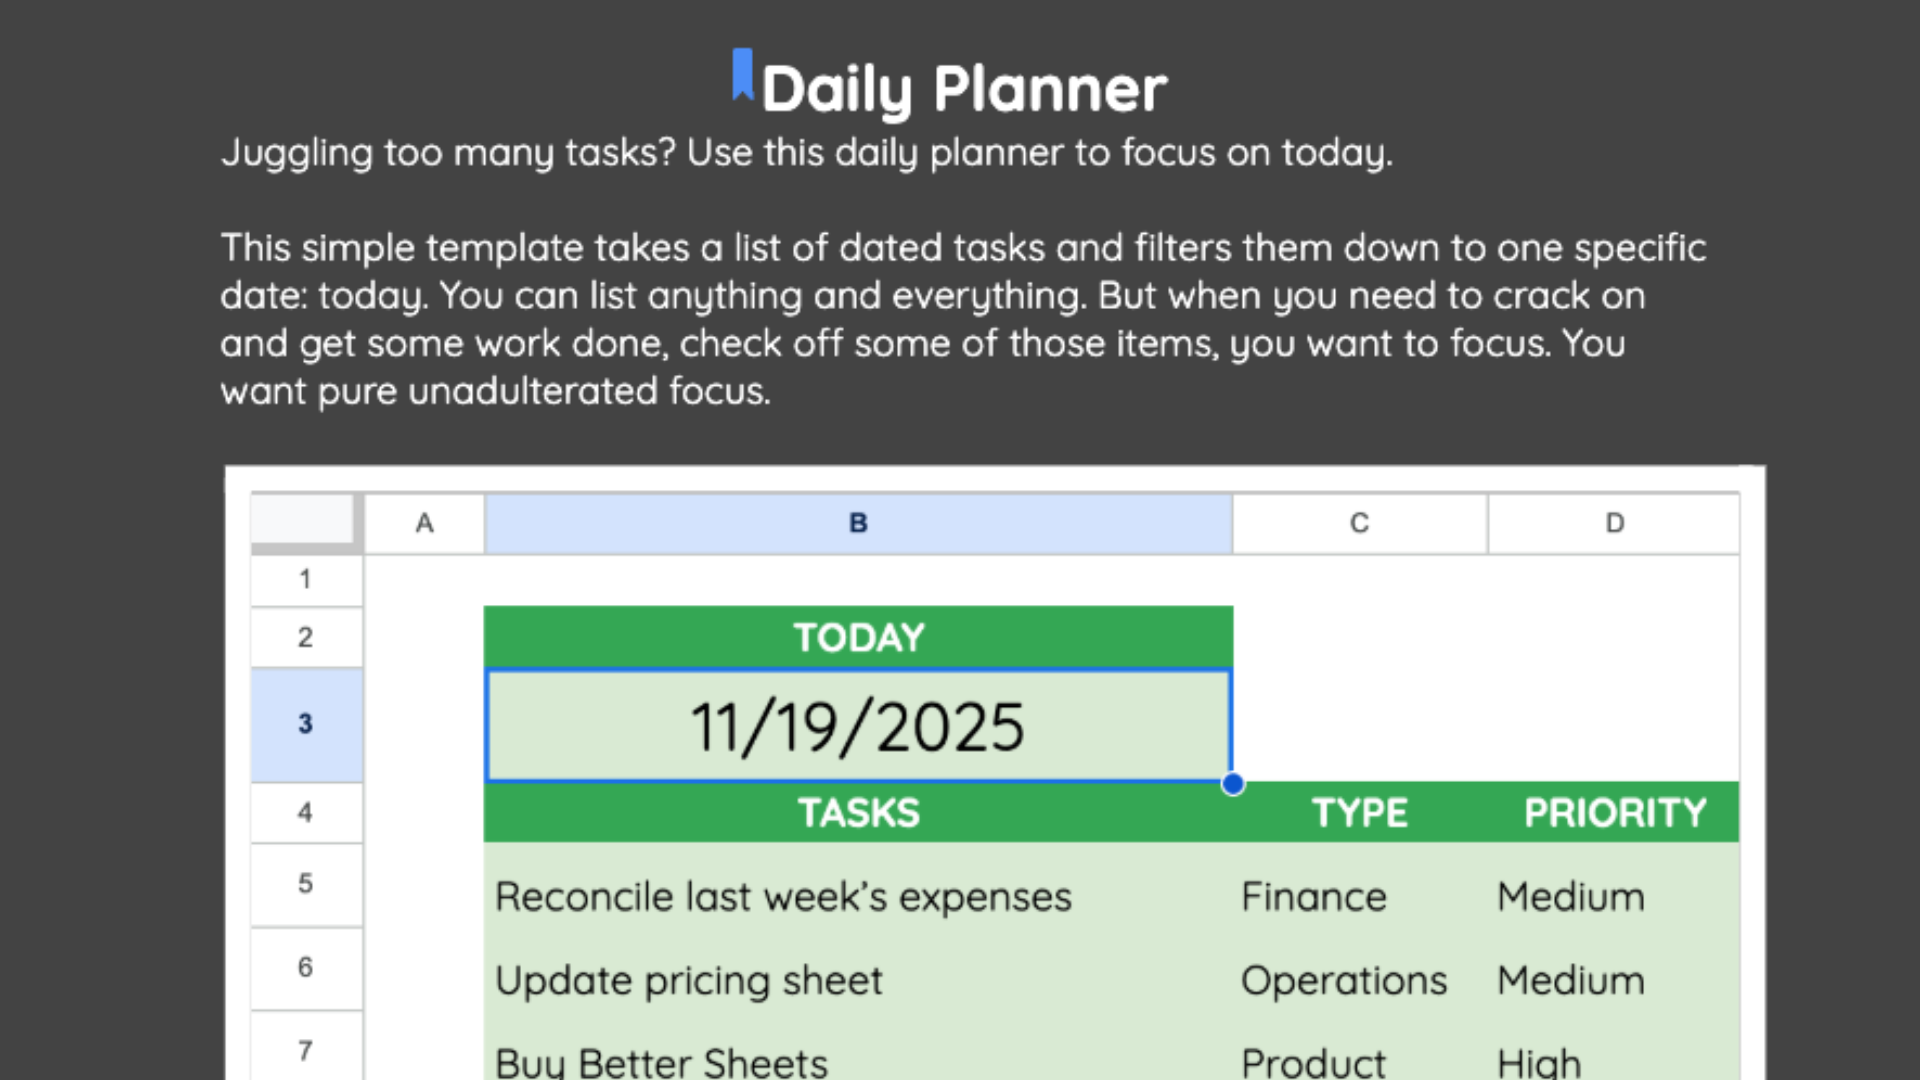Click the row 2 header
This screenshot has width=1920, height=1080.
point(305,637)
